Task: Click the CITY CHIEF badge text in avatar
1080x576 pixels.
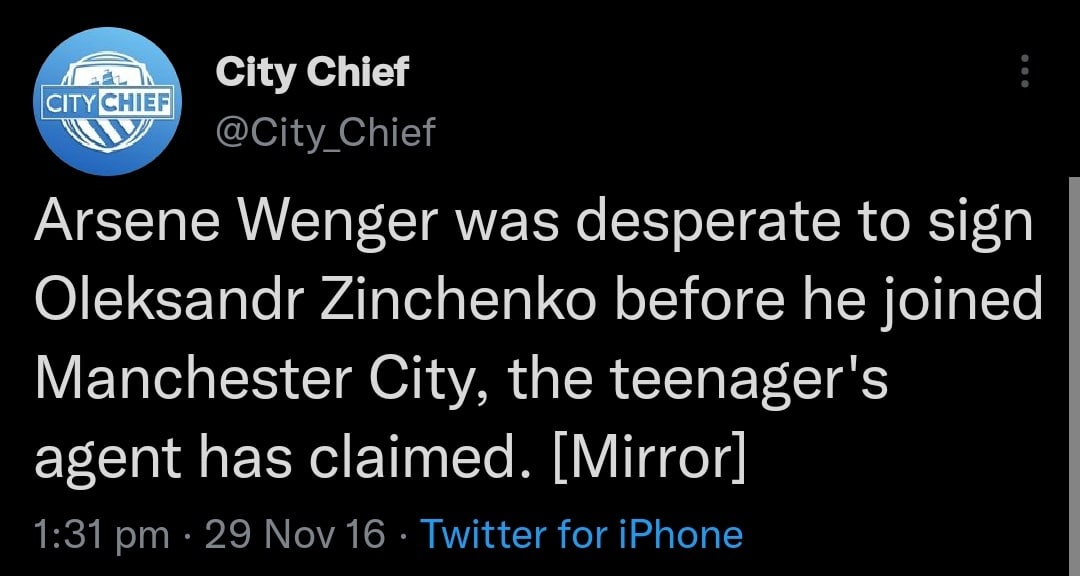Action: pyautogui.click(x=108, y=101)
